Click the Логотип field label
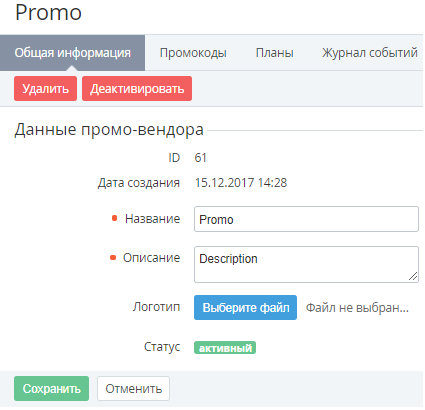The image size is (425, 410). click(156, 307)
